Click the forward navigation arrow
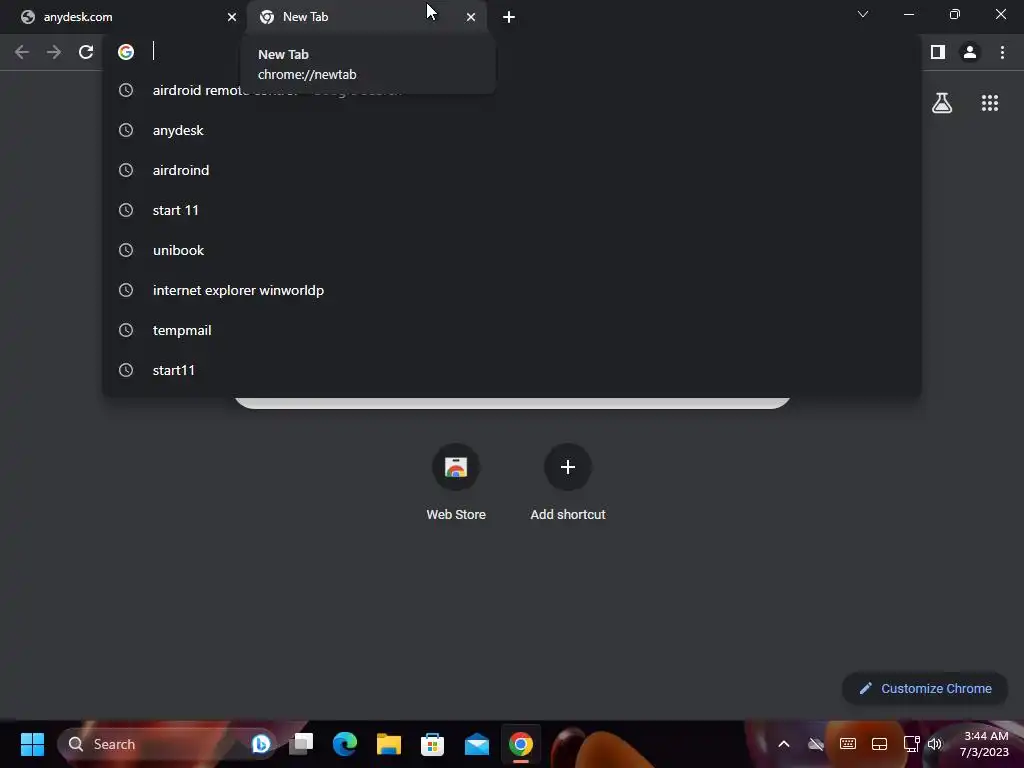Screen dimensions: 1024x768 pyautogui.click(x=54, y=52)
